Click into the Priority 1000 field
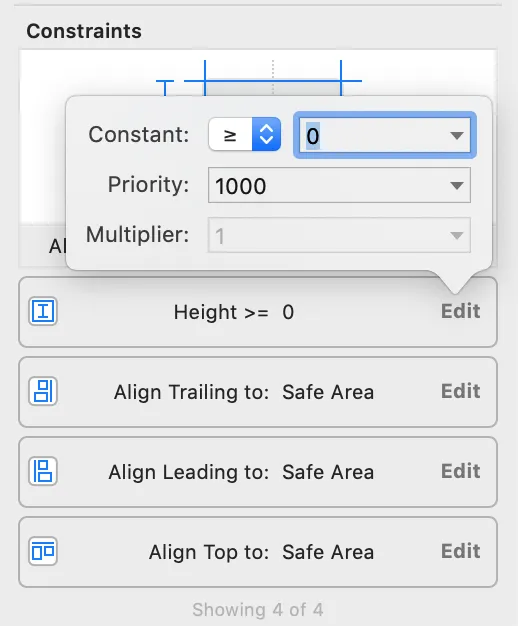The image size is (518, 626). pos(339,185)
